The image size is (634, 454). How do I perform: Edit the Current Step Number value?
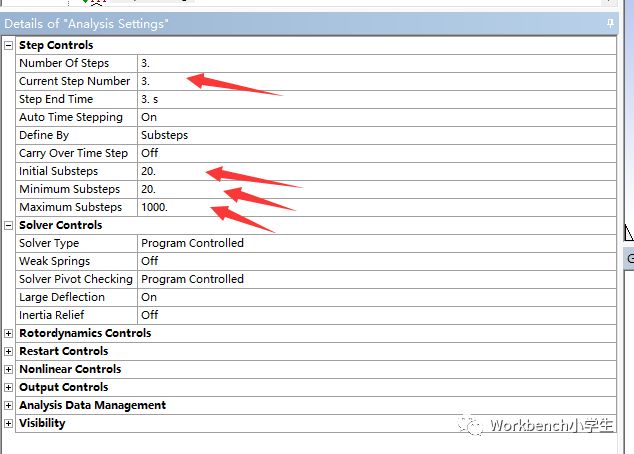click(377, 81)
